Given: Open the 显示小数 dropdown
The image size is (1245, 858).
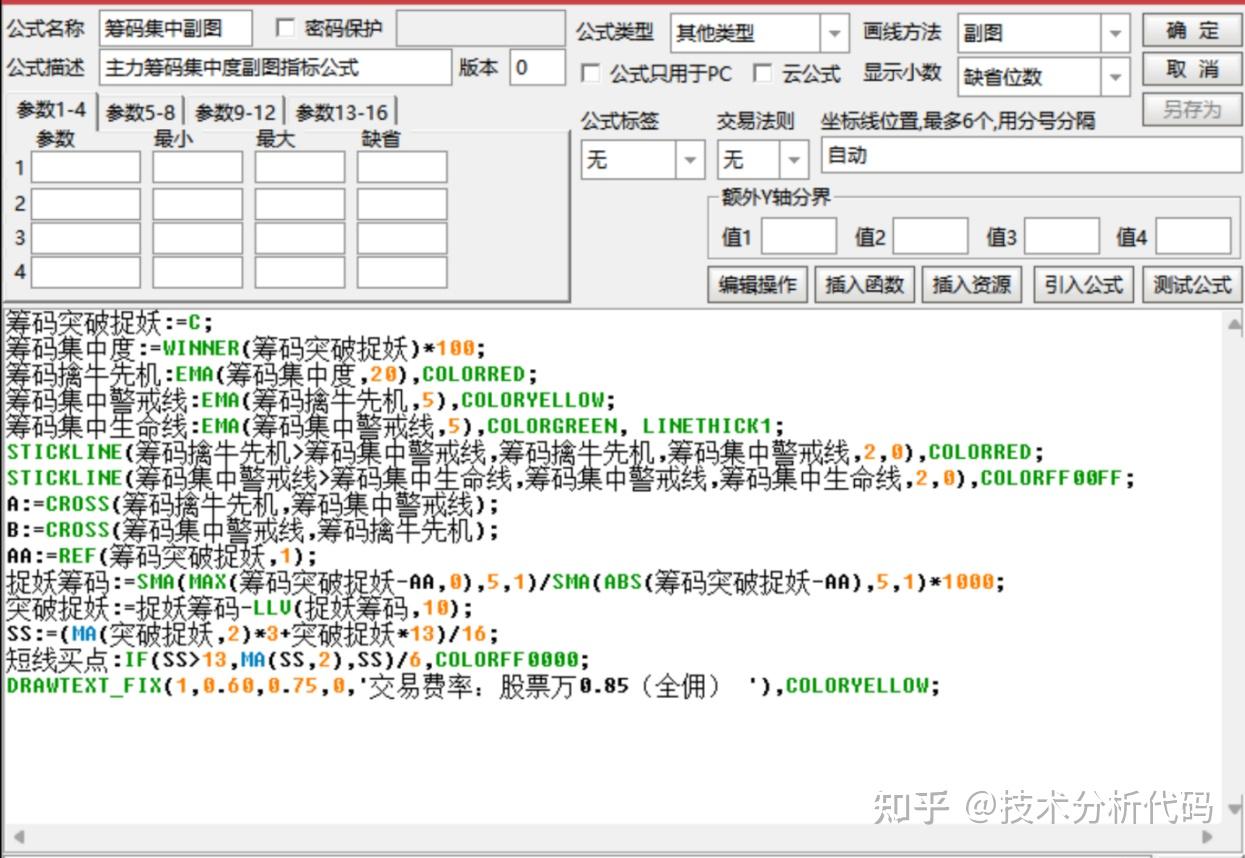Looking at the screenshot, I should coord(1117,76).
